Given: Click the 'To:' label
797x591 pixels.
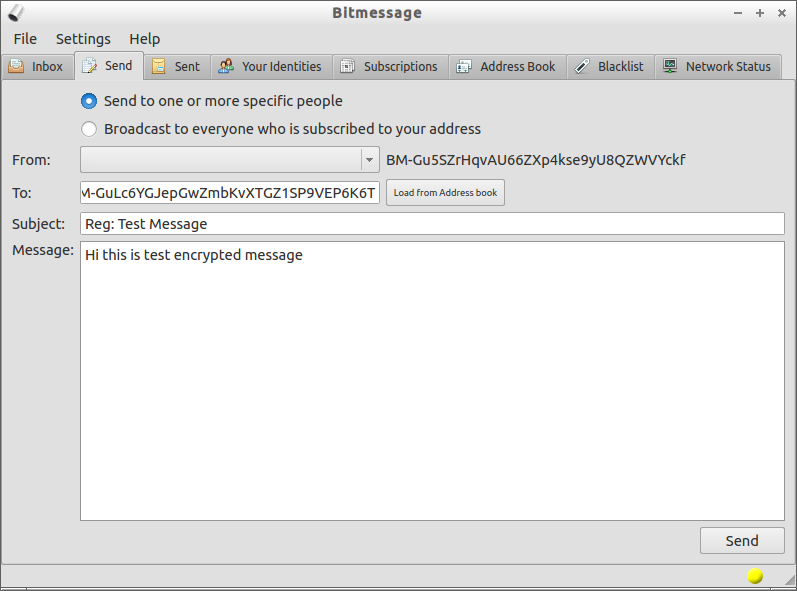Looking at the screenshot, I should [22, 193].
